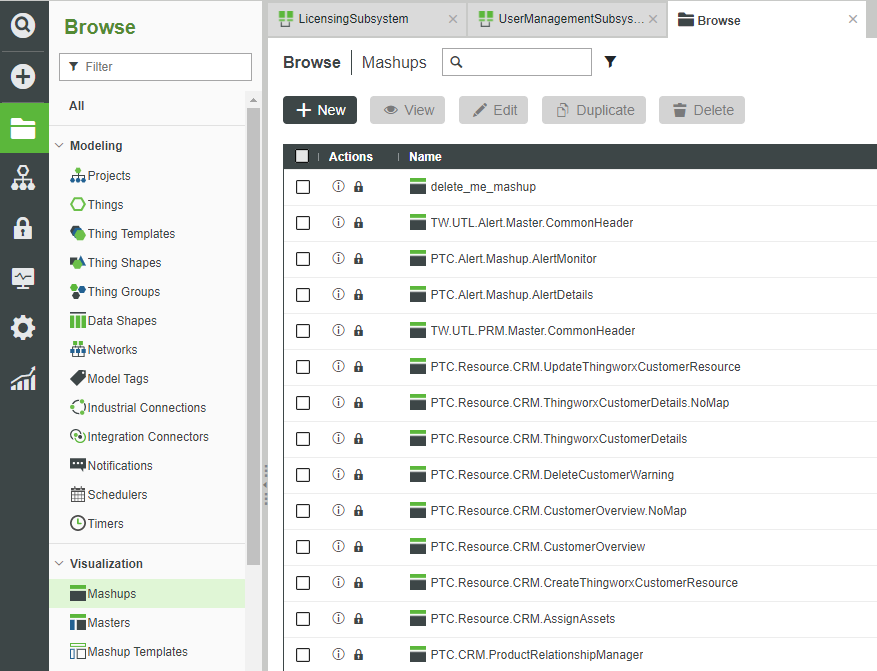The height and width of the screenshot is (671, 877).
Task: Select checkbox for PTC.Resource.CRM.CustomerOverview
Action: [303, 547]
